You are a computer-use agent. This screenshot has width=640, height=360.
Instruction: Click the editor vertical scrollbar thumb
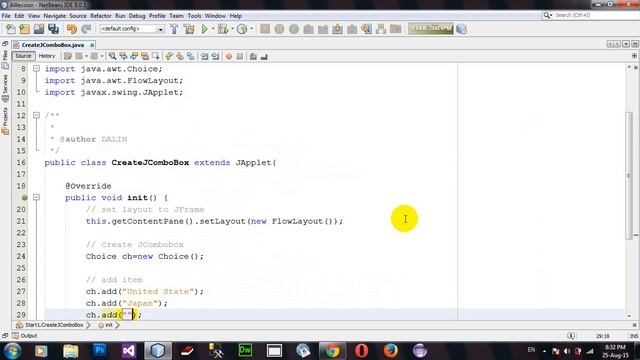(629, 176)
